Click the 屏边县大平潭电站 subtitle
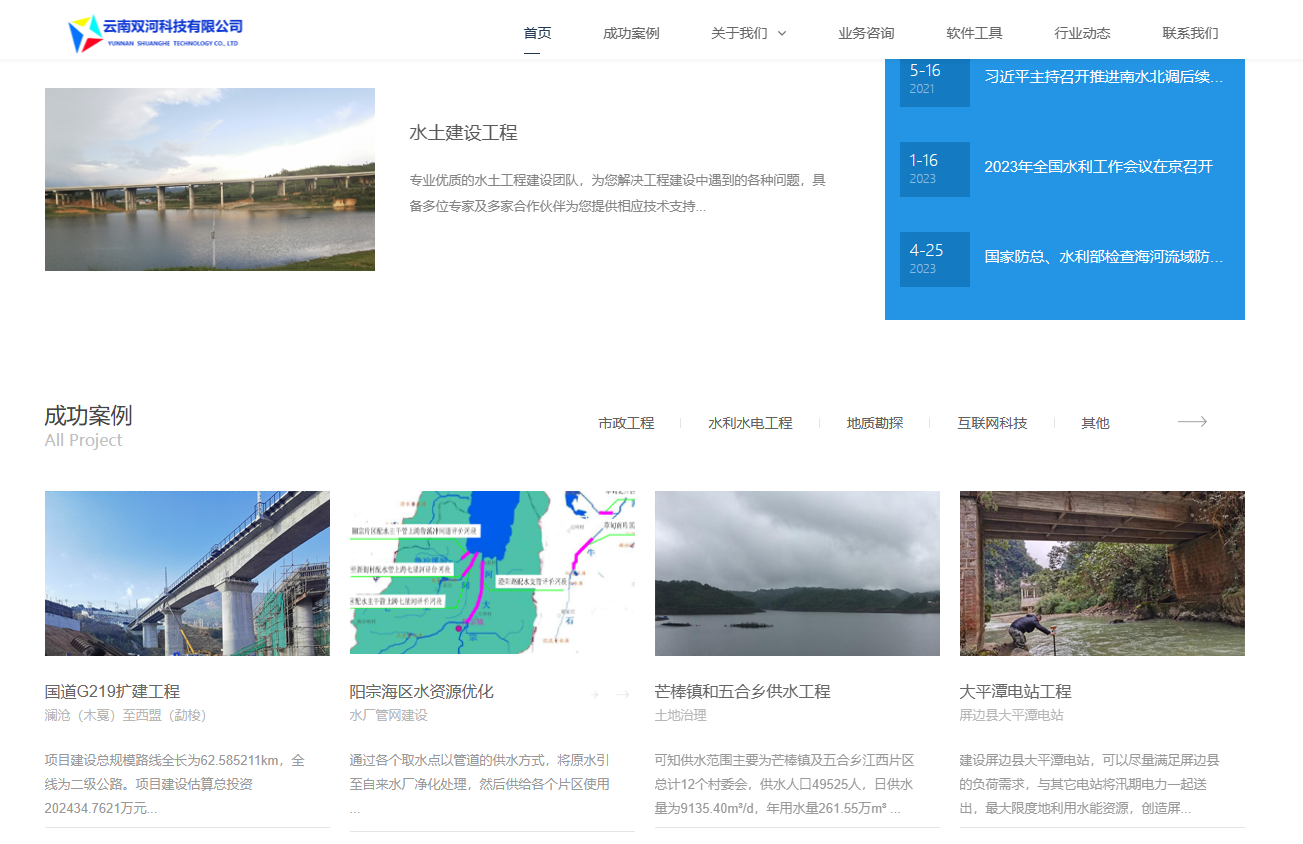 [x=1011, y=715]
